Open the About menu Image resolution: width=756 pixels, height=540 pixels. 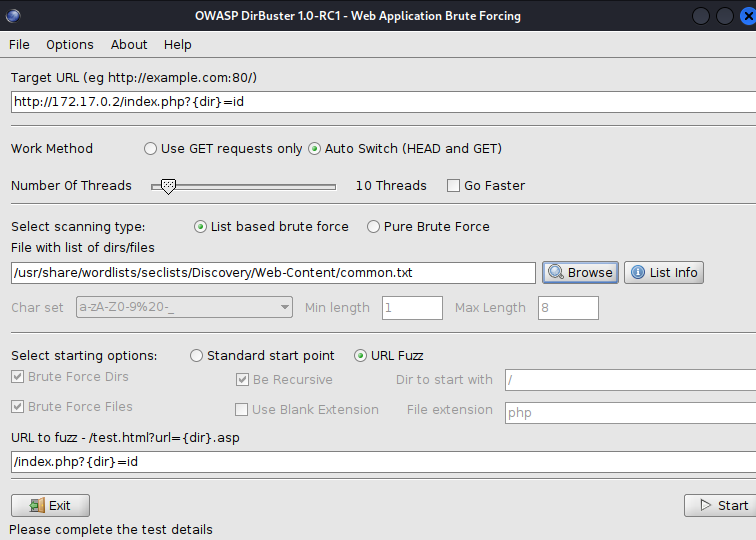(x=129, y=45)
